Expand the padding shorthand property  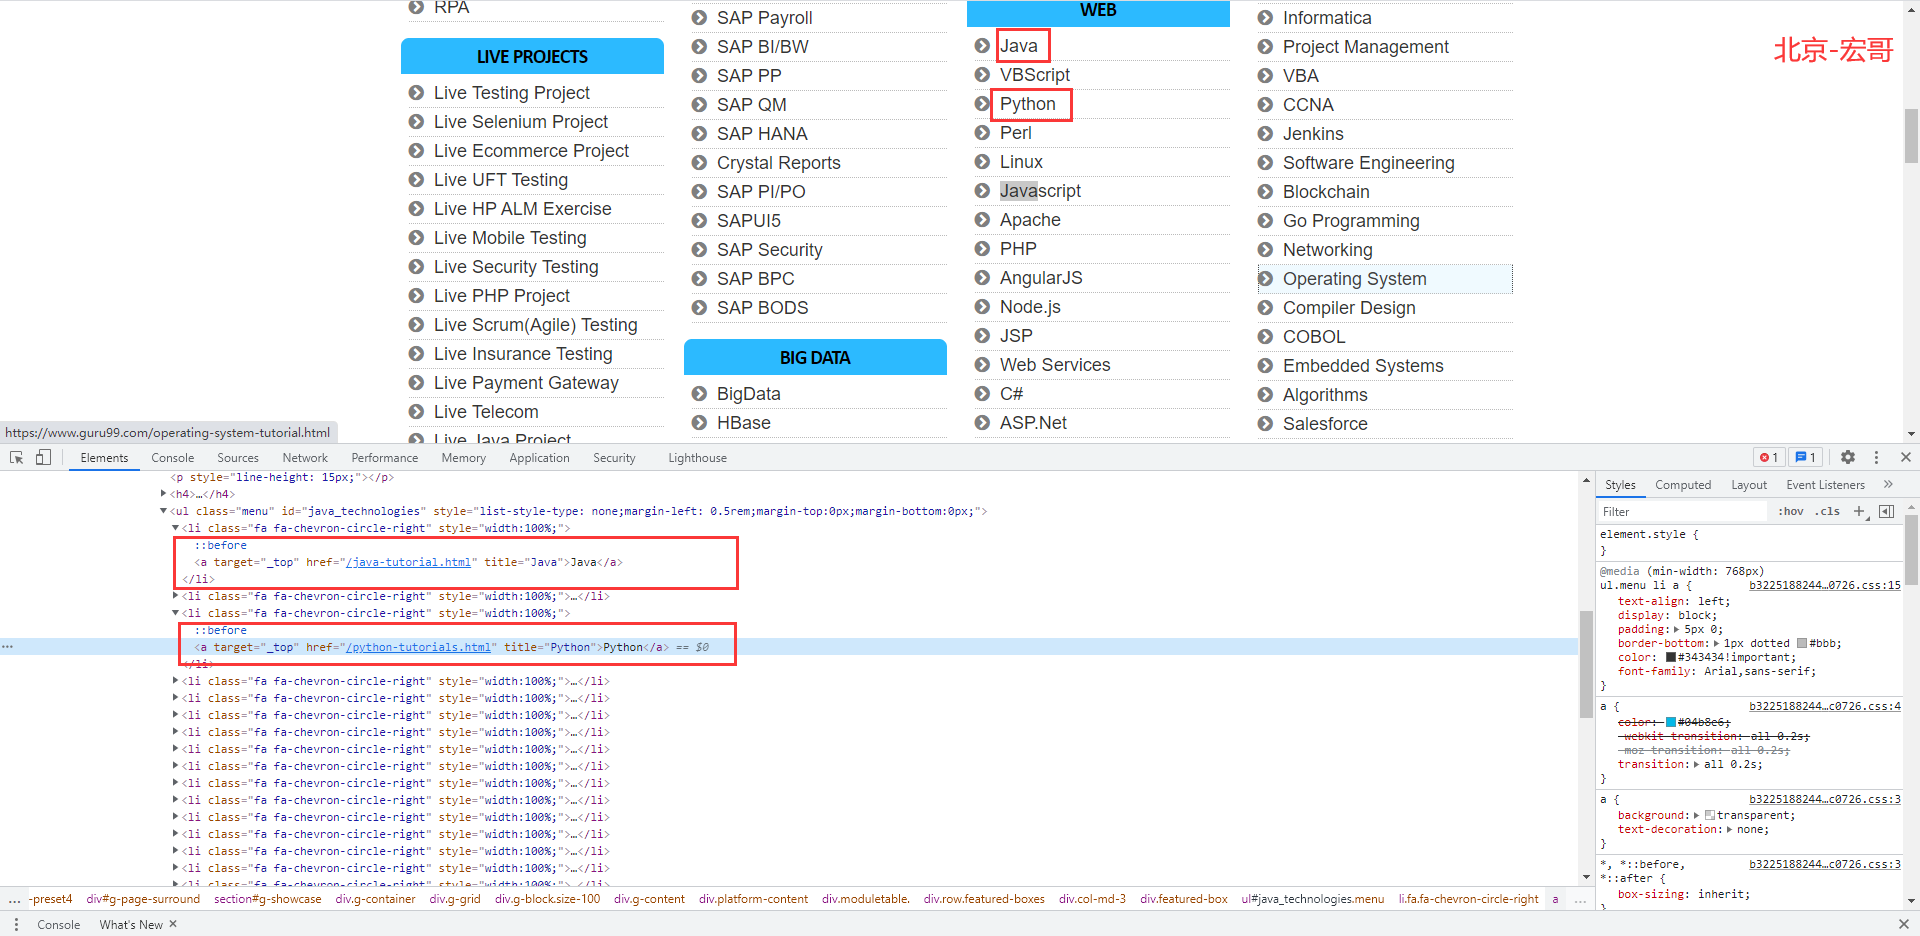pos(1677,630)
